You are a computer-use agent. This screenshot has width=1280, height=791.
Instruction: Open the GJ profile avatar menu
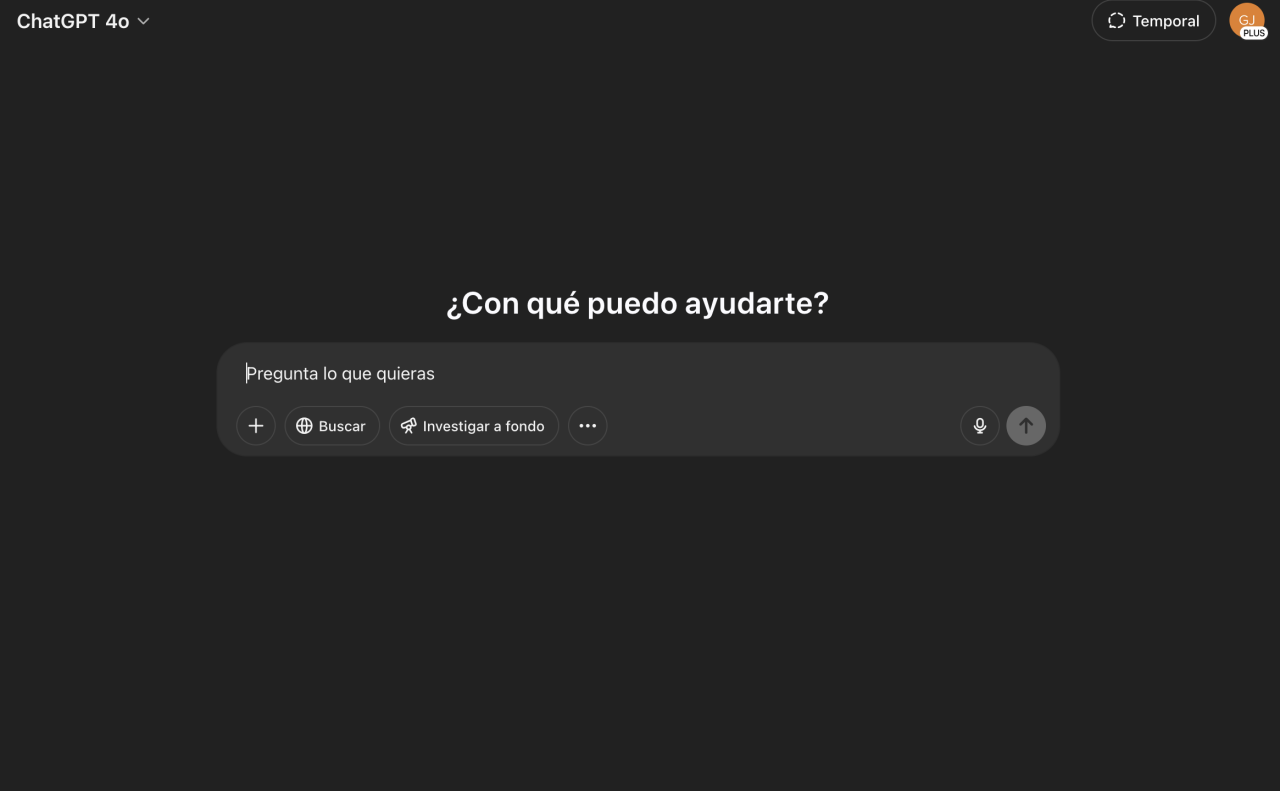(1246, 20)
